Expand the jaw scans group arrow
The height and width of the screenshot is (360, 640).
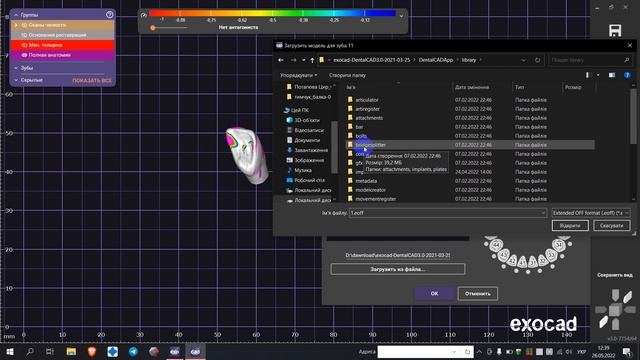(x=16, y=25)
